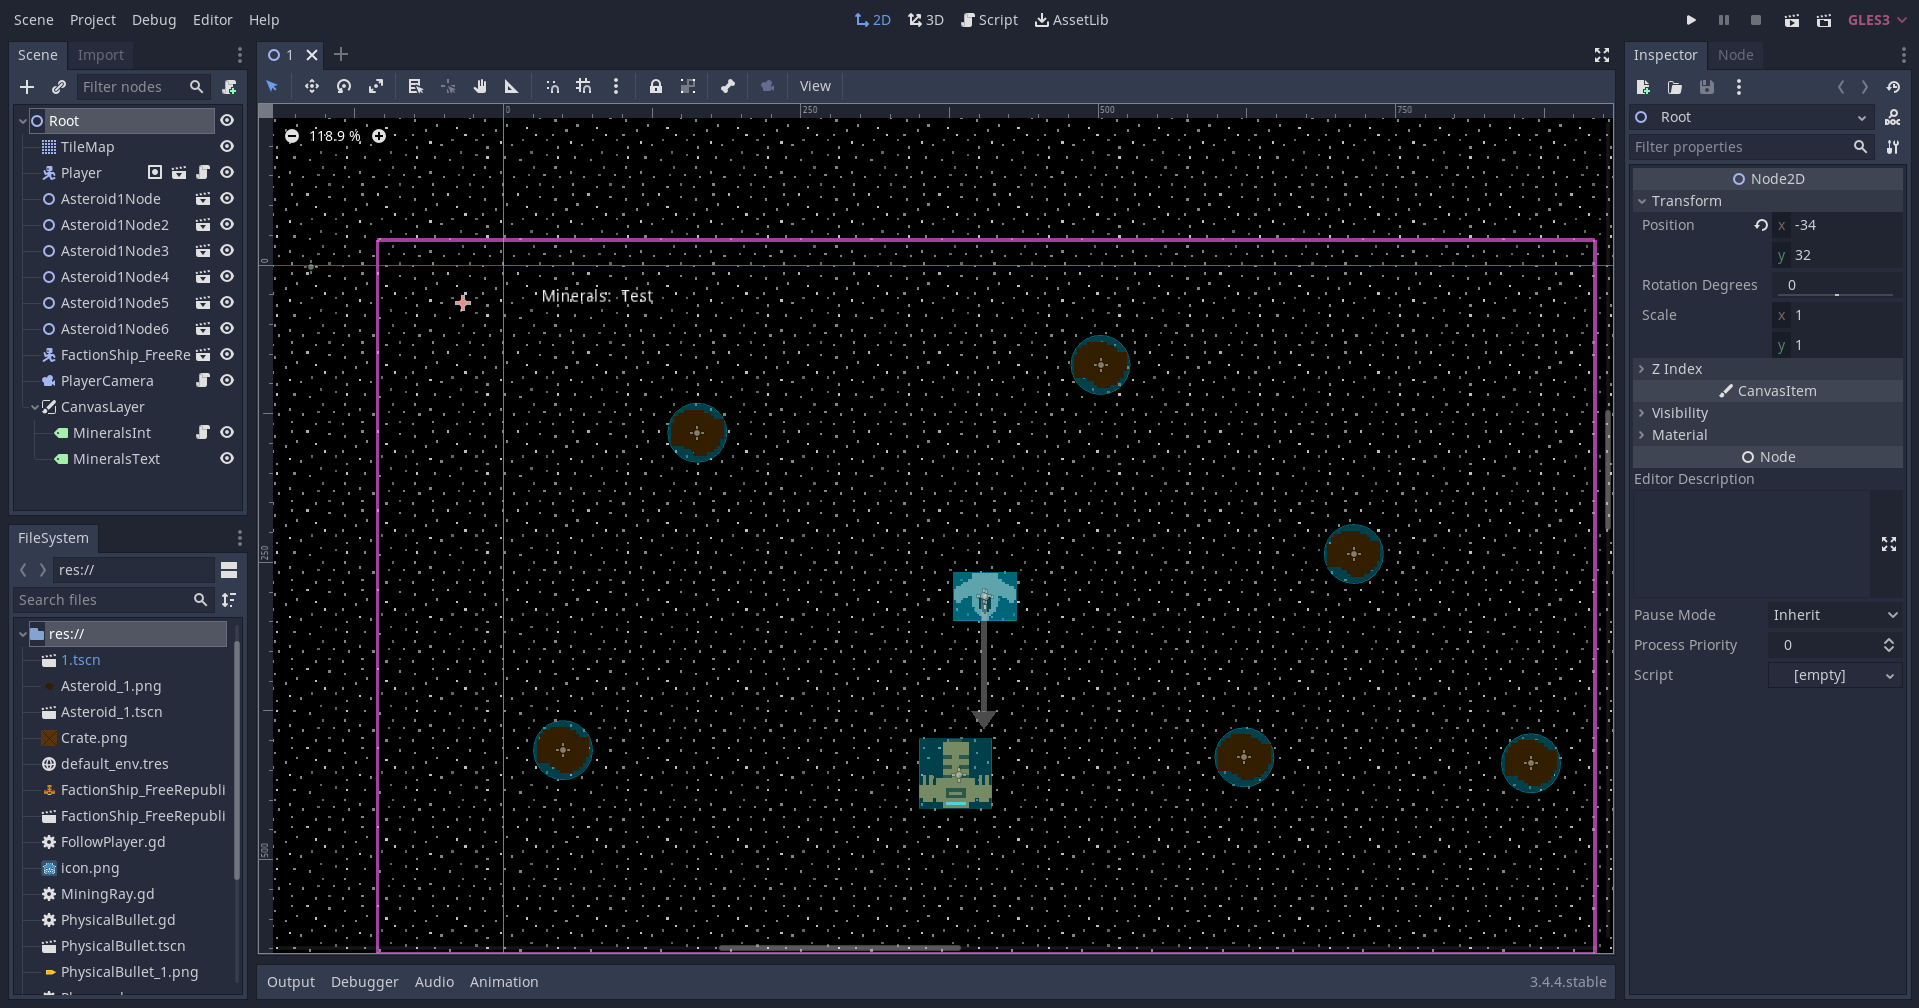
Task: Toggle distraction-free mode expand icon
Action: click(1602, 55)
